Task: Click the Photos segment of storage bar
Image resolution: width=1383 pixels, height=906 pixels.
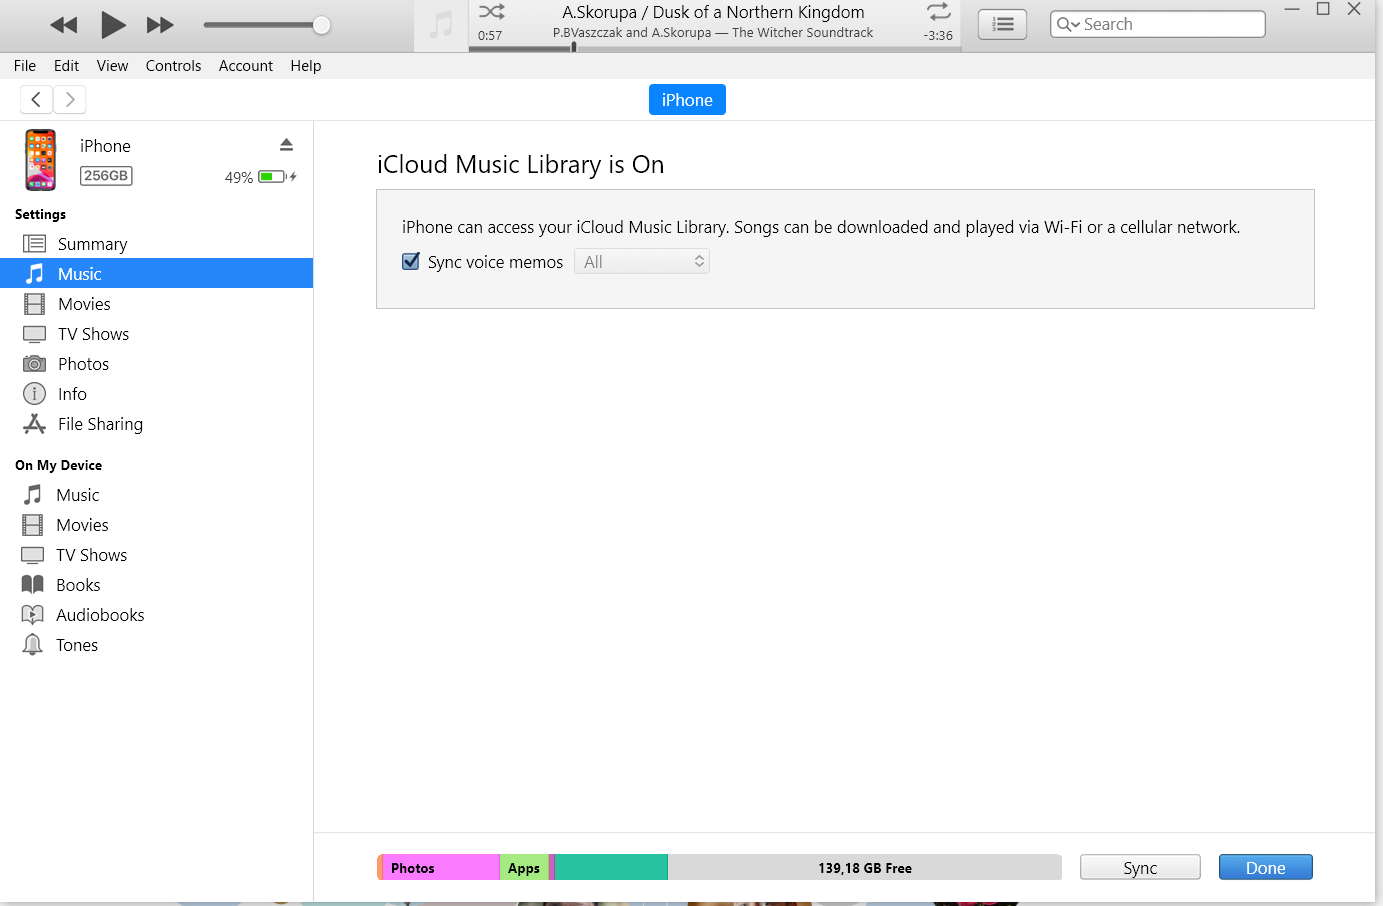Action: pyautogui.click(x=441, y=868)
